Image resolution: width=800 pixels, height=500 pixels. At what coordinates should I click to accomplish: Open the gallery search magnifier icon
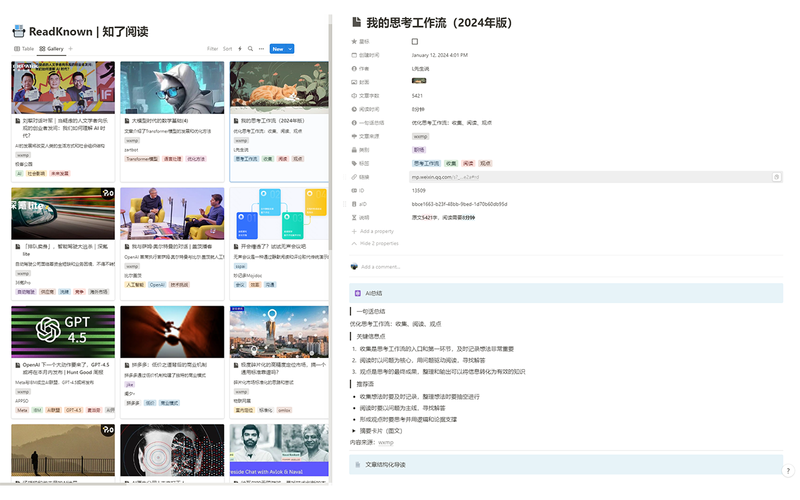pos(251,49)
